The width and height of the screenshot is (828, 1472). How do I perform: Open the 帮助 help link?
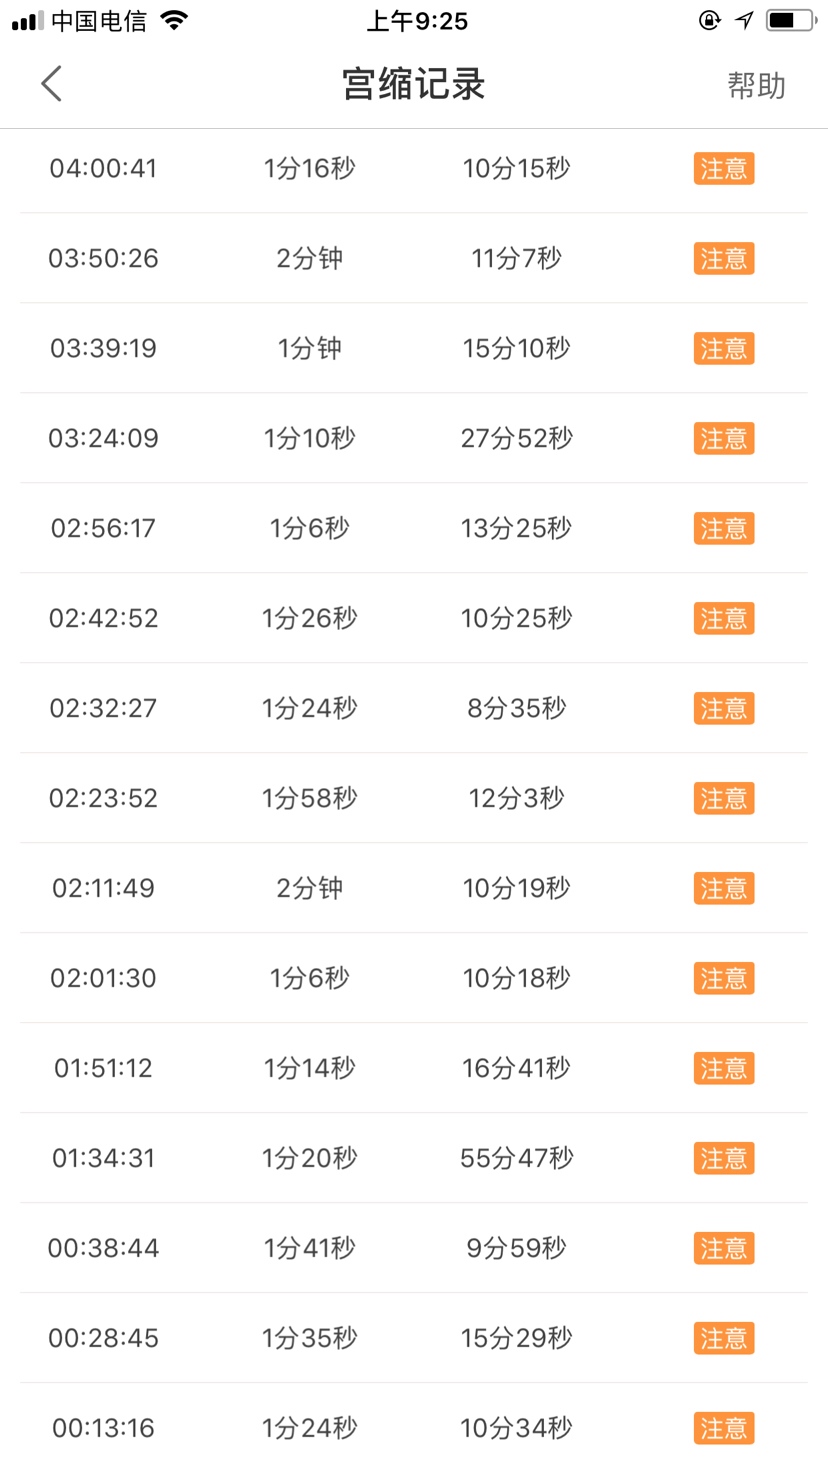(x=756, y=86)
